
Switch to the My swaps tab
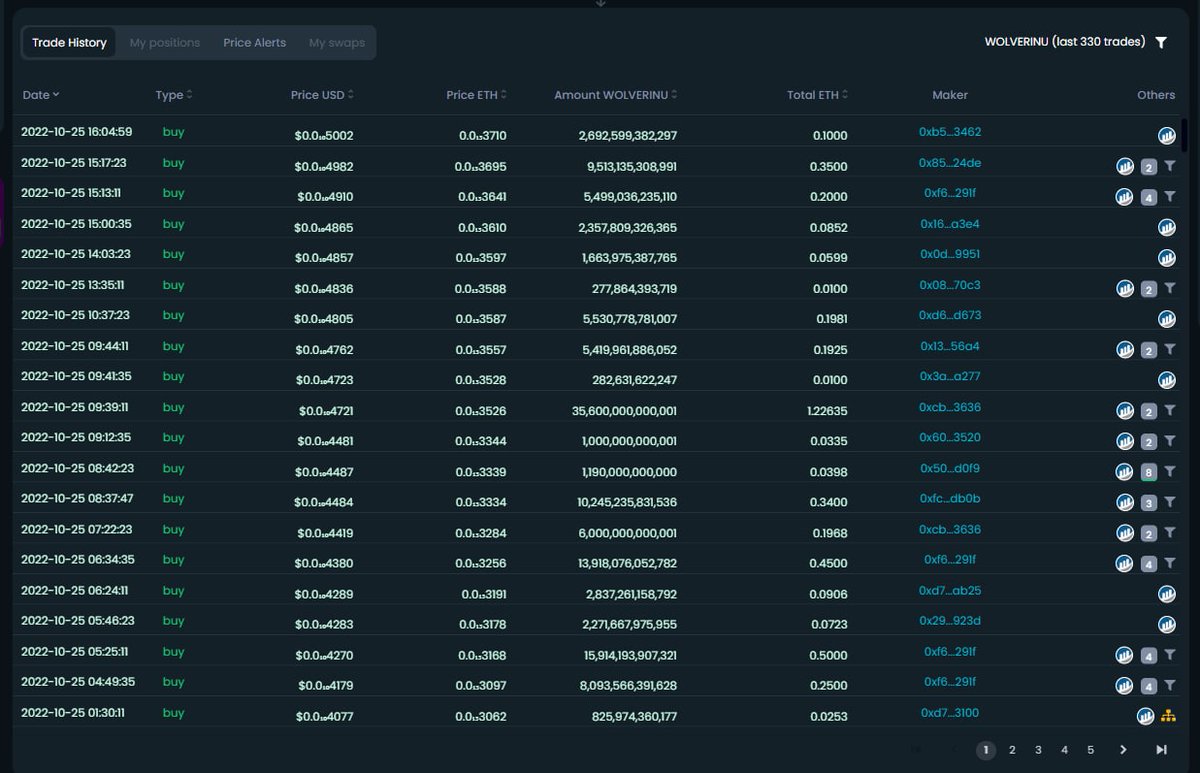click(x=337, y=43)
